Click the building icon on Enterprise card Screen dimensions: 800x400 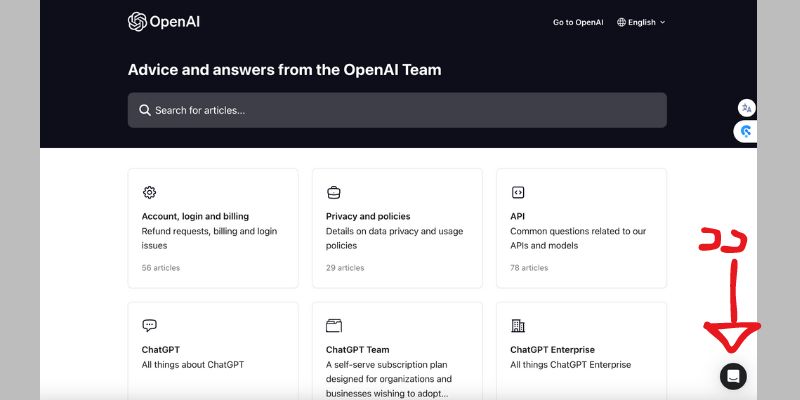(x=518, y=326)
